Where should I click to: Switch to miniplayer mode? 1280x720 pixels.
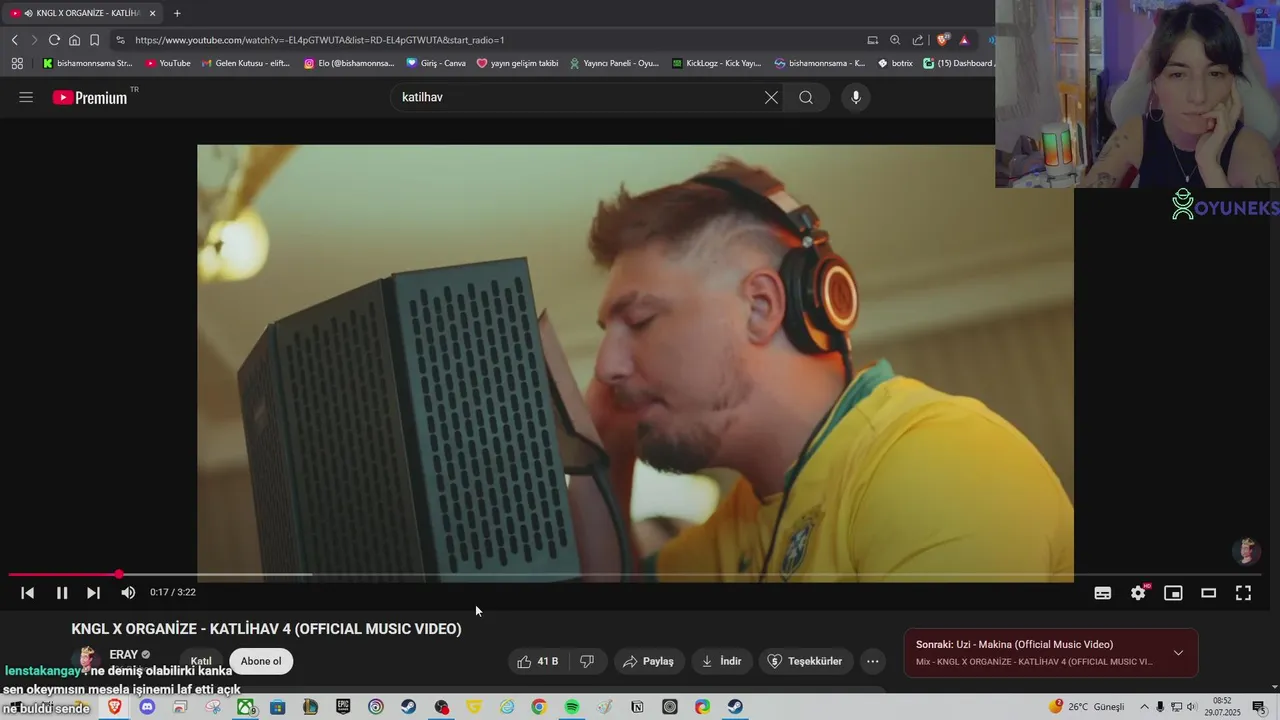1173,593
